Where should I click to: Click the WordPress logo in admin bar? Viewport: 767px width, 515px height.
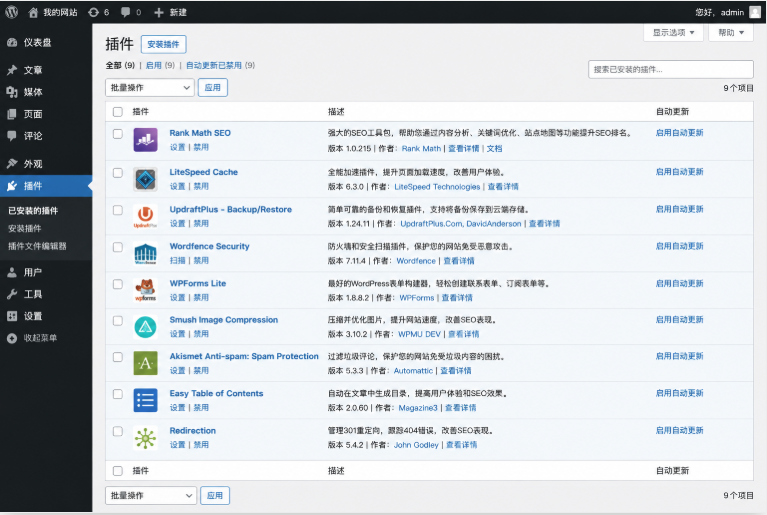coord(12,12)
